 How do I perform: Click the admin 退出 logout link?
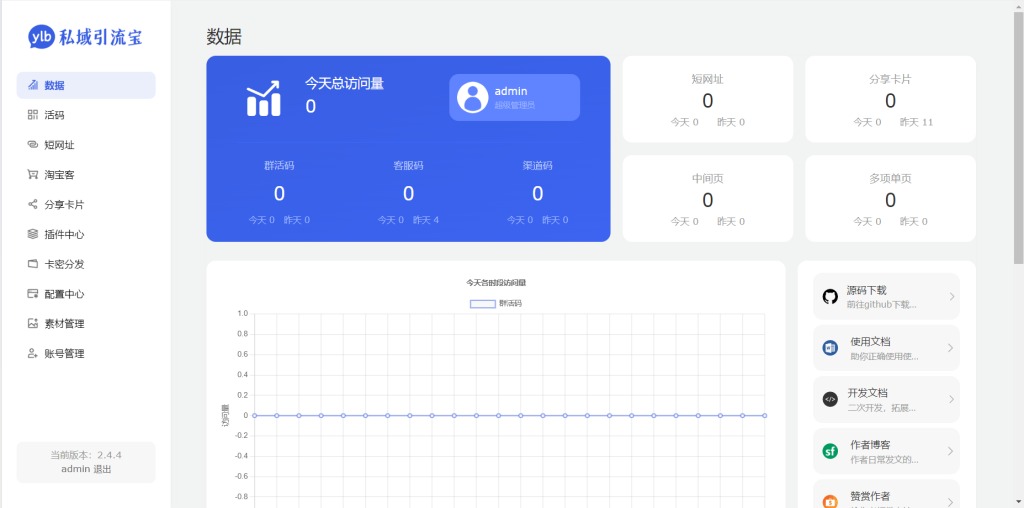102,468
